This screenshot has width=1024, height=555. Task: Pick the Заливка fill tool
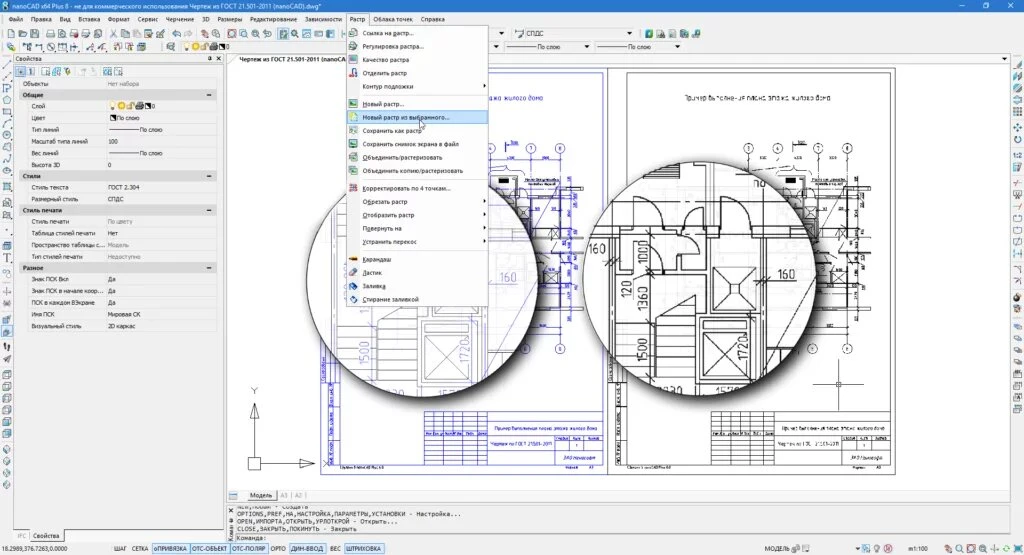point(373,286)
